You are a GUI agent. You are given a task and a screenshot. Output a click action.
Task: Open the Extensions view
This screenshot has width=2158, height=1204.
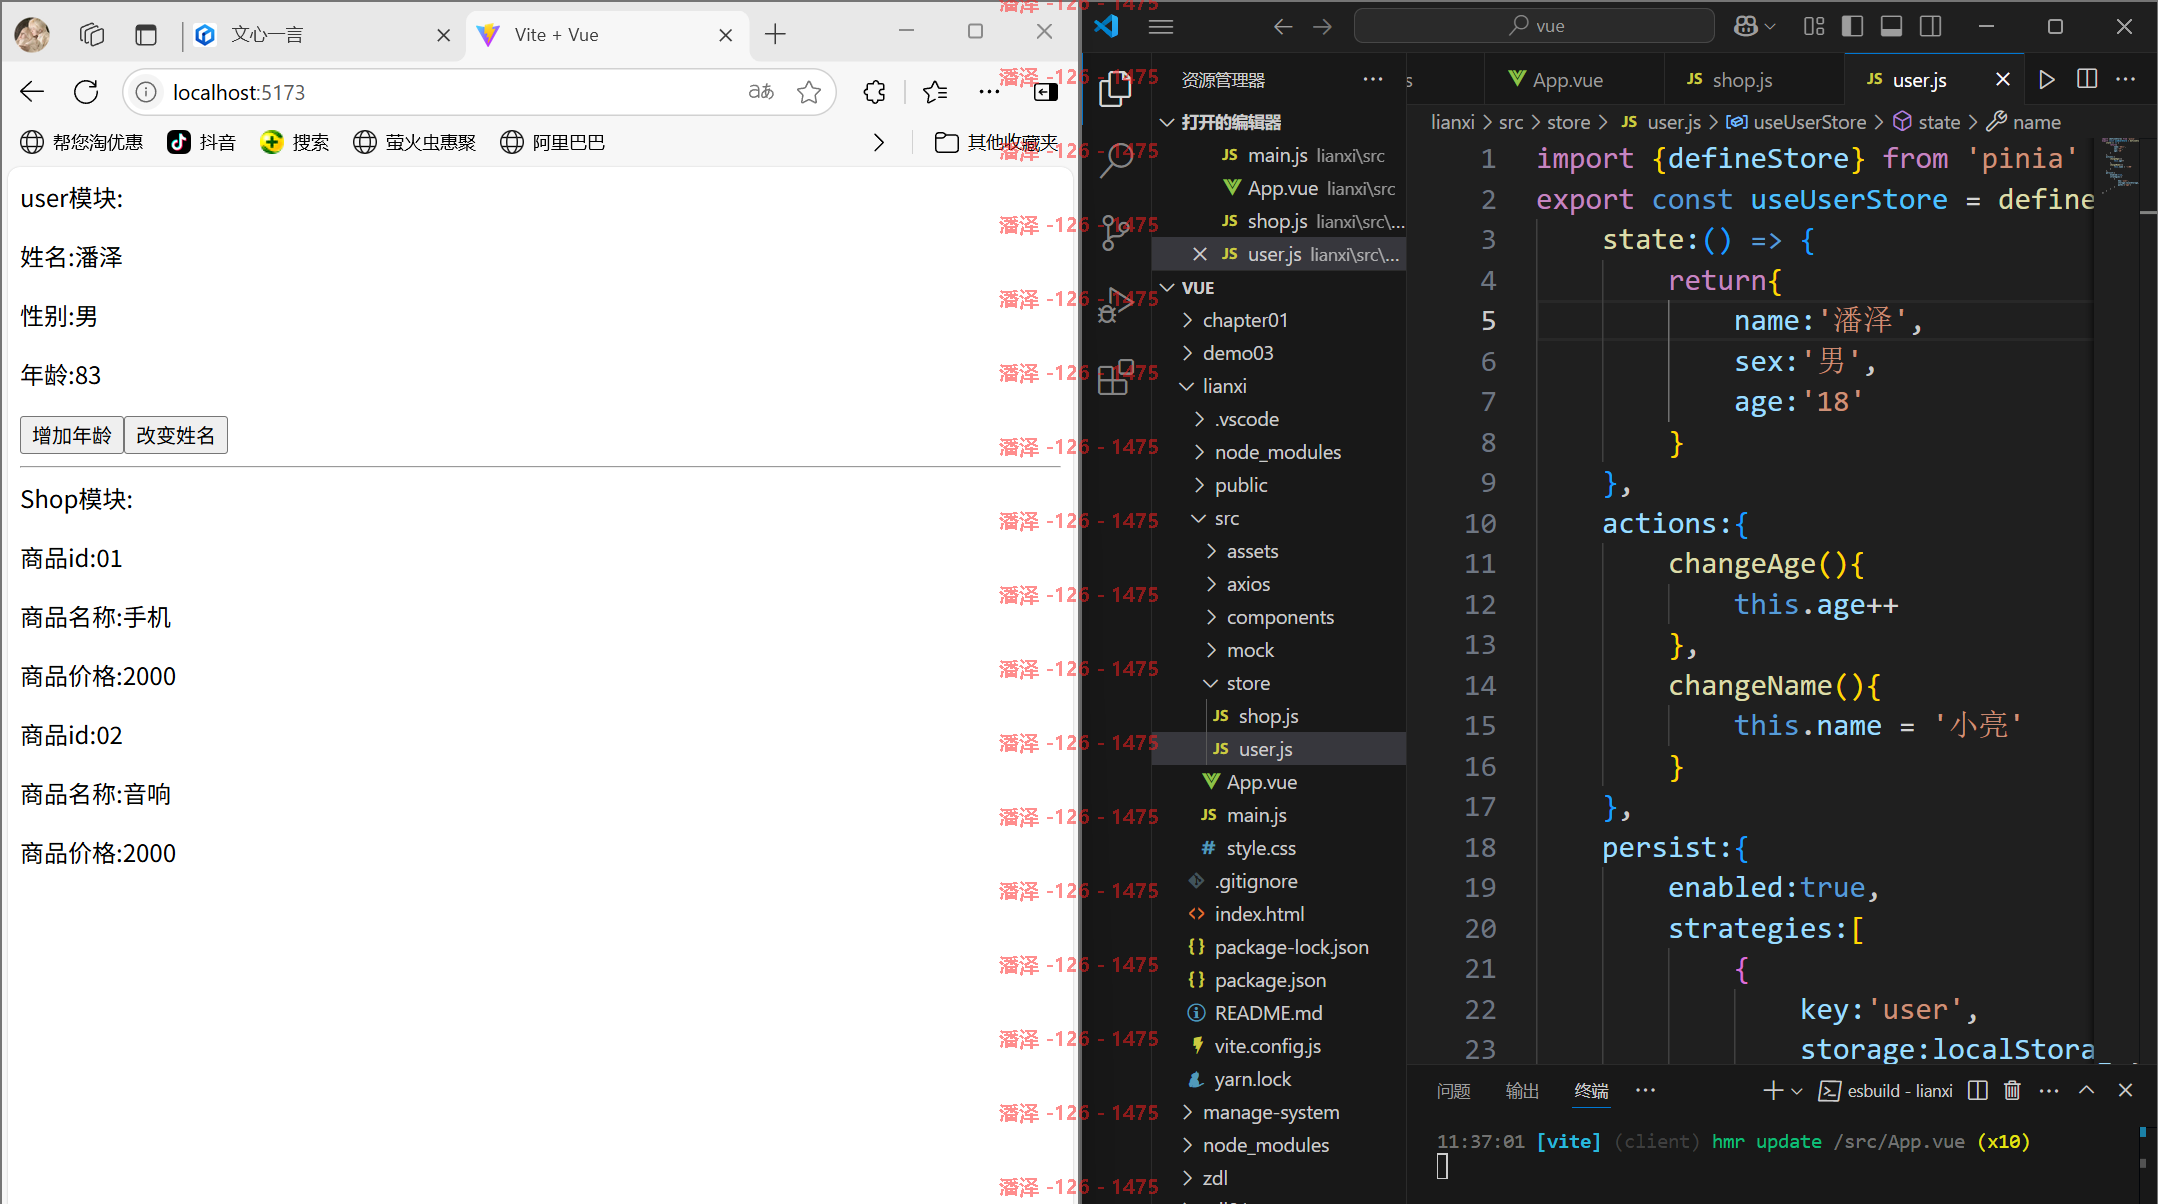pos(1115,378)
